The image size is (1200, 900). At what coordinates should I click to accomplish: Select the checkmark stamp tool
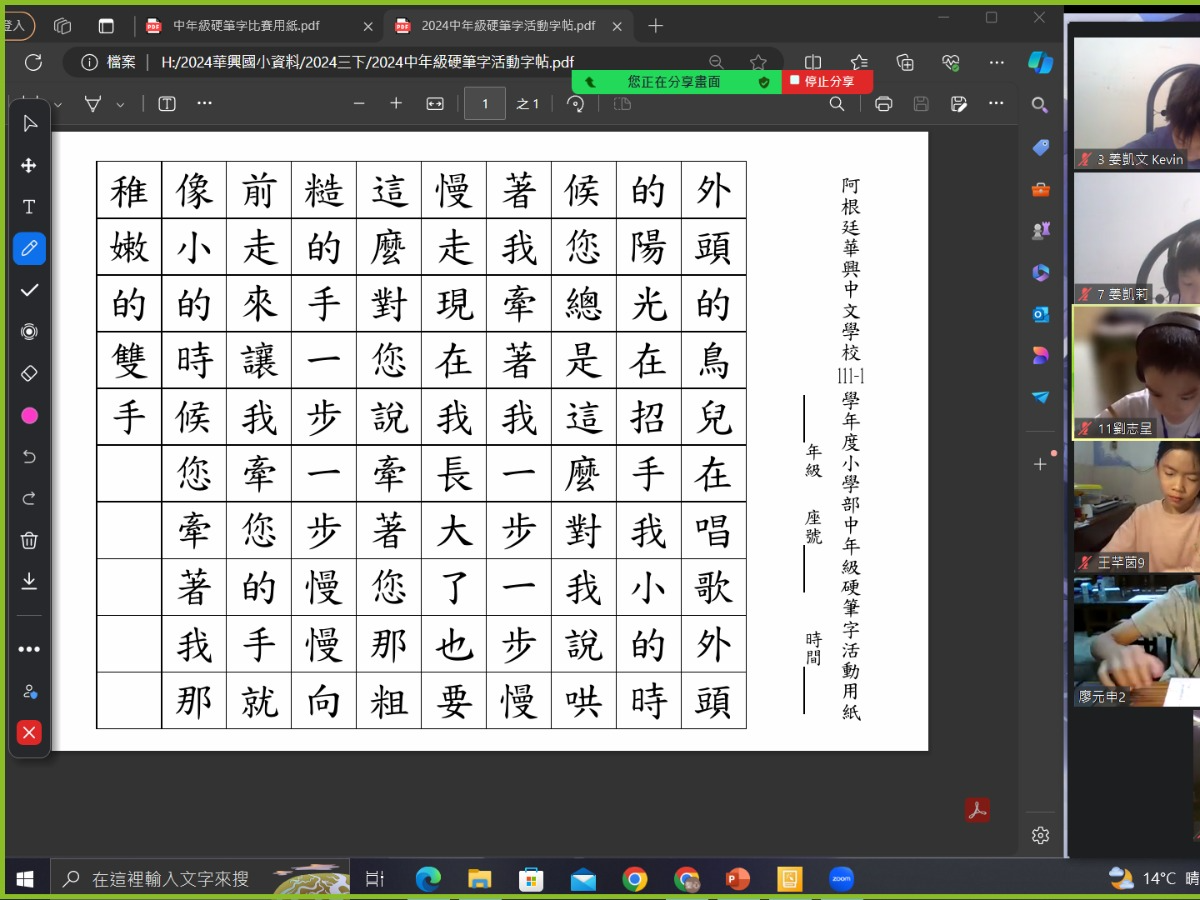29,290
